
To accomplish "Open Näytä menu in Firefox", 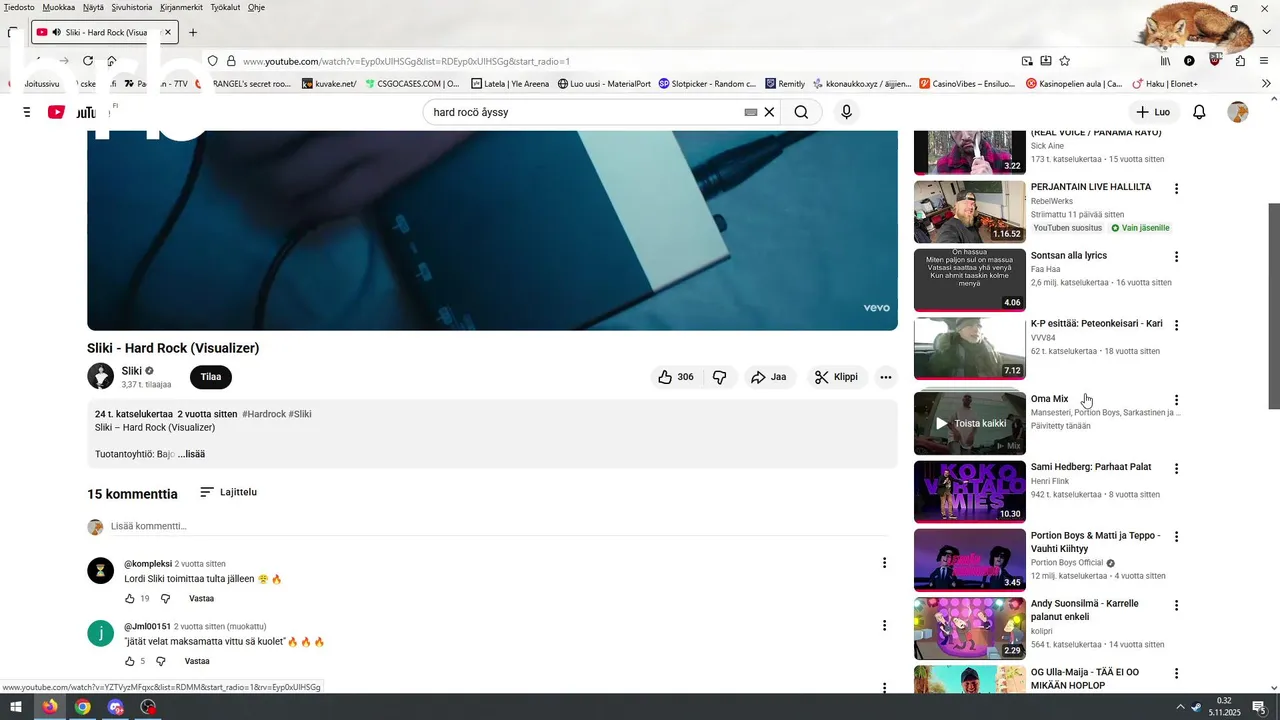I will (93, 7).
